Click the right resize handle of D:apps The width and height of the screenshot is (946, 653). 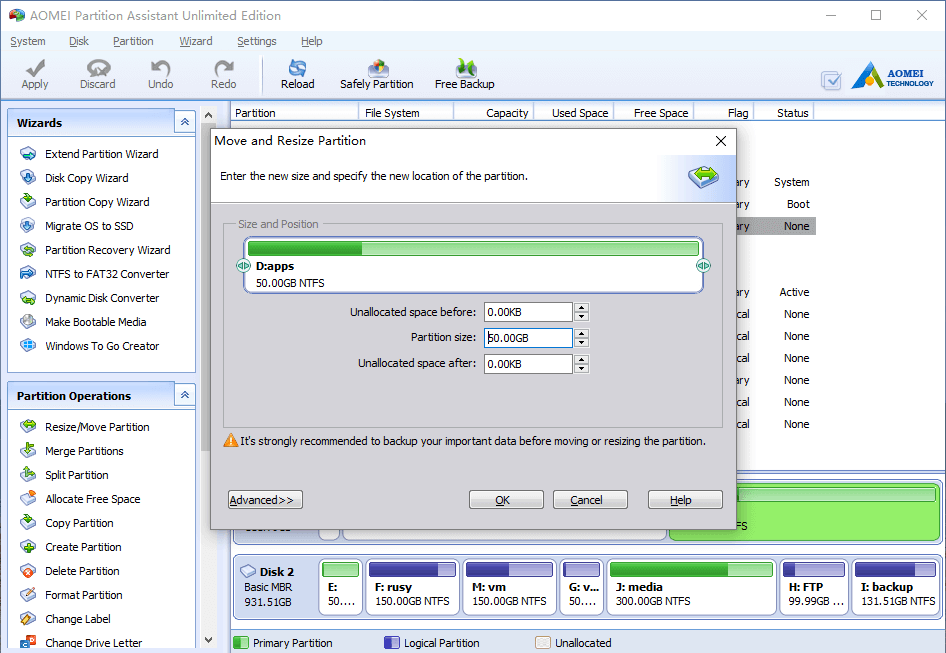click(703, 266)
